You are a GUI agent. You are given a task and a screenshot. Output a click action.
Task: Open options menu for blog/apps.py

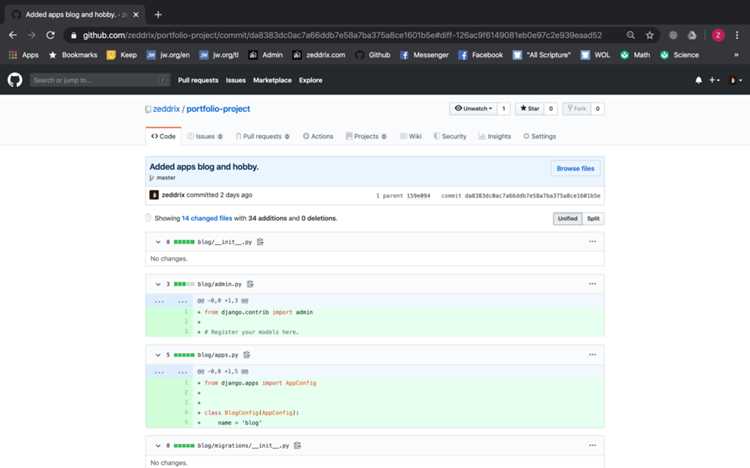(592, 355)
